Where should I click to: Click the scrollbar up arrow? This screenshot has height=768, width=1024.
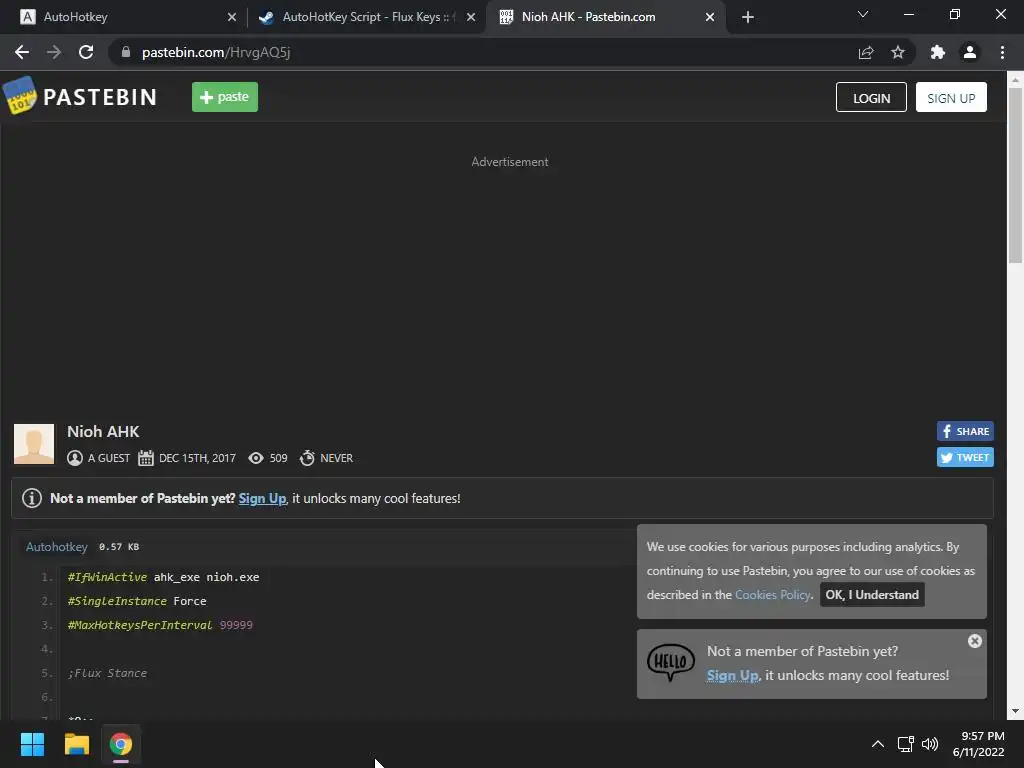(x=1015, y=80)
